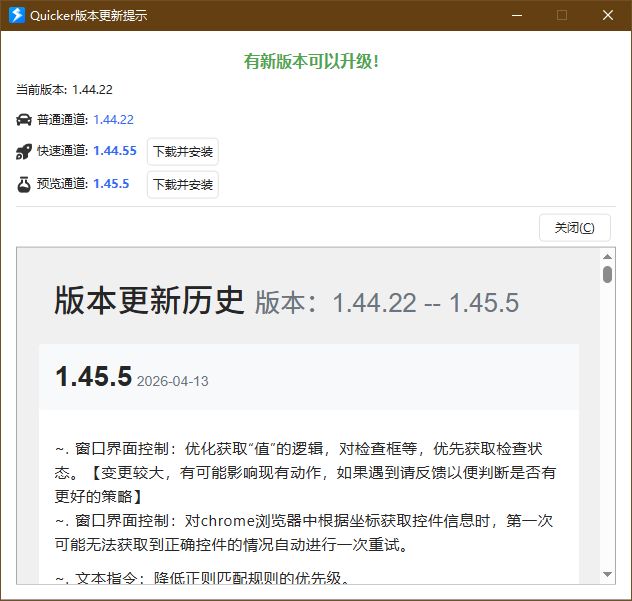The height and width of the screenshot is (601, 632).
Task: Click the normal channel version 1.44.22 link
Action: 113,120
